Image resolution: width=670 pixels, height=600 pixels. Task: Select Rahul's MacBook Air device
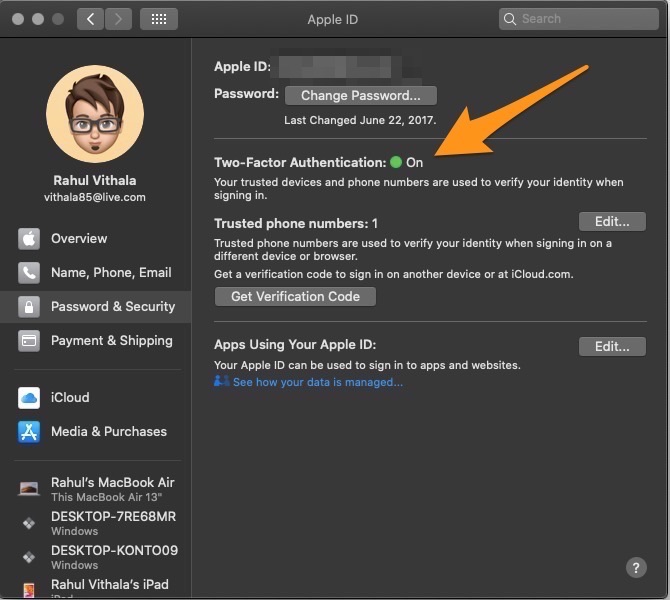point(95,489)
